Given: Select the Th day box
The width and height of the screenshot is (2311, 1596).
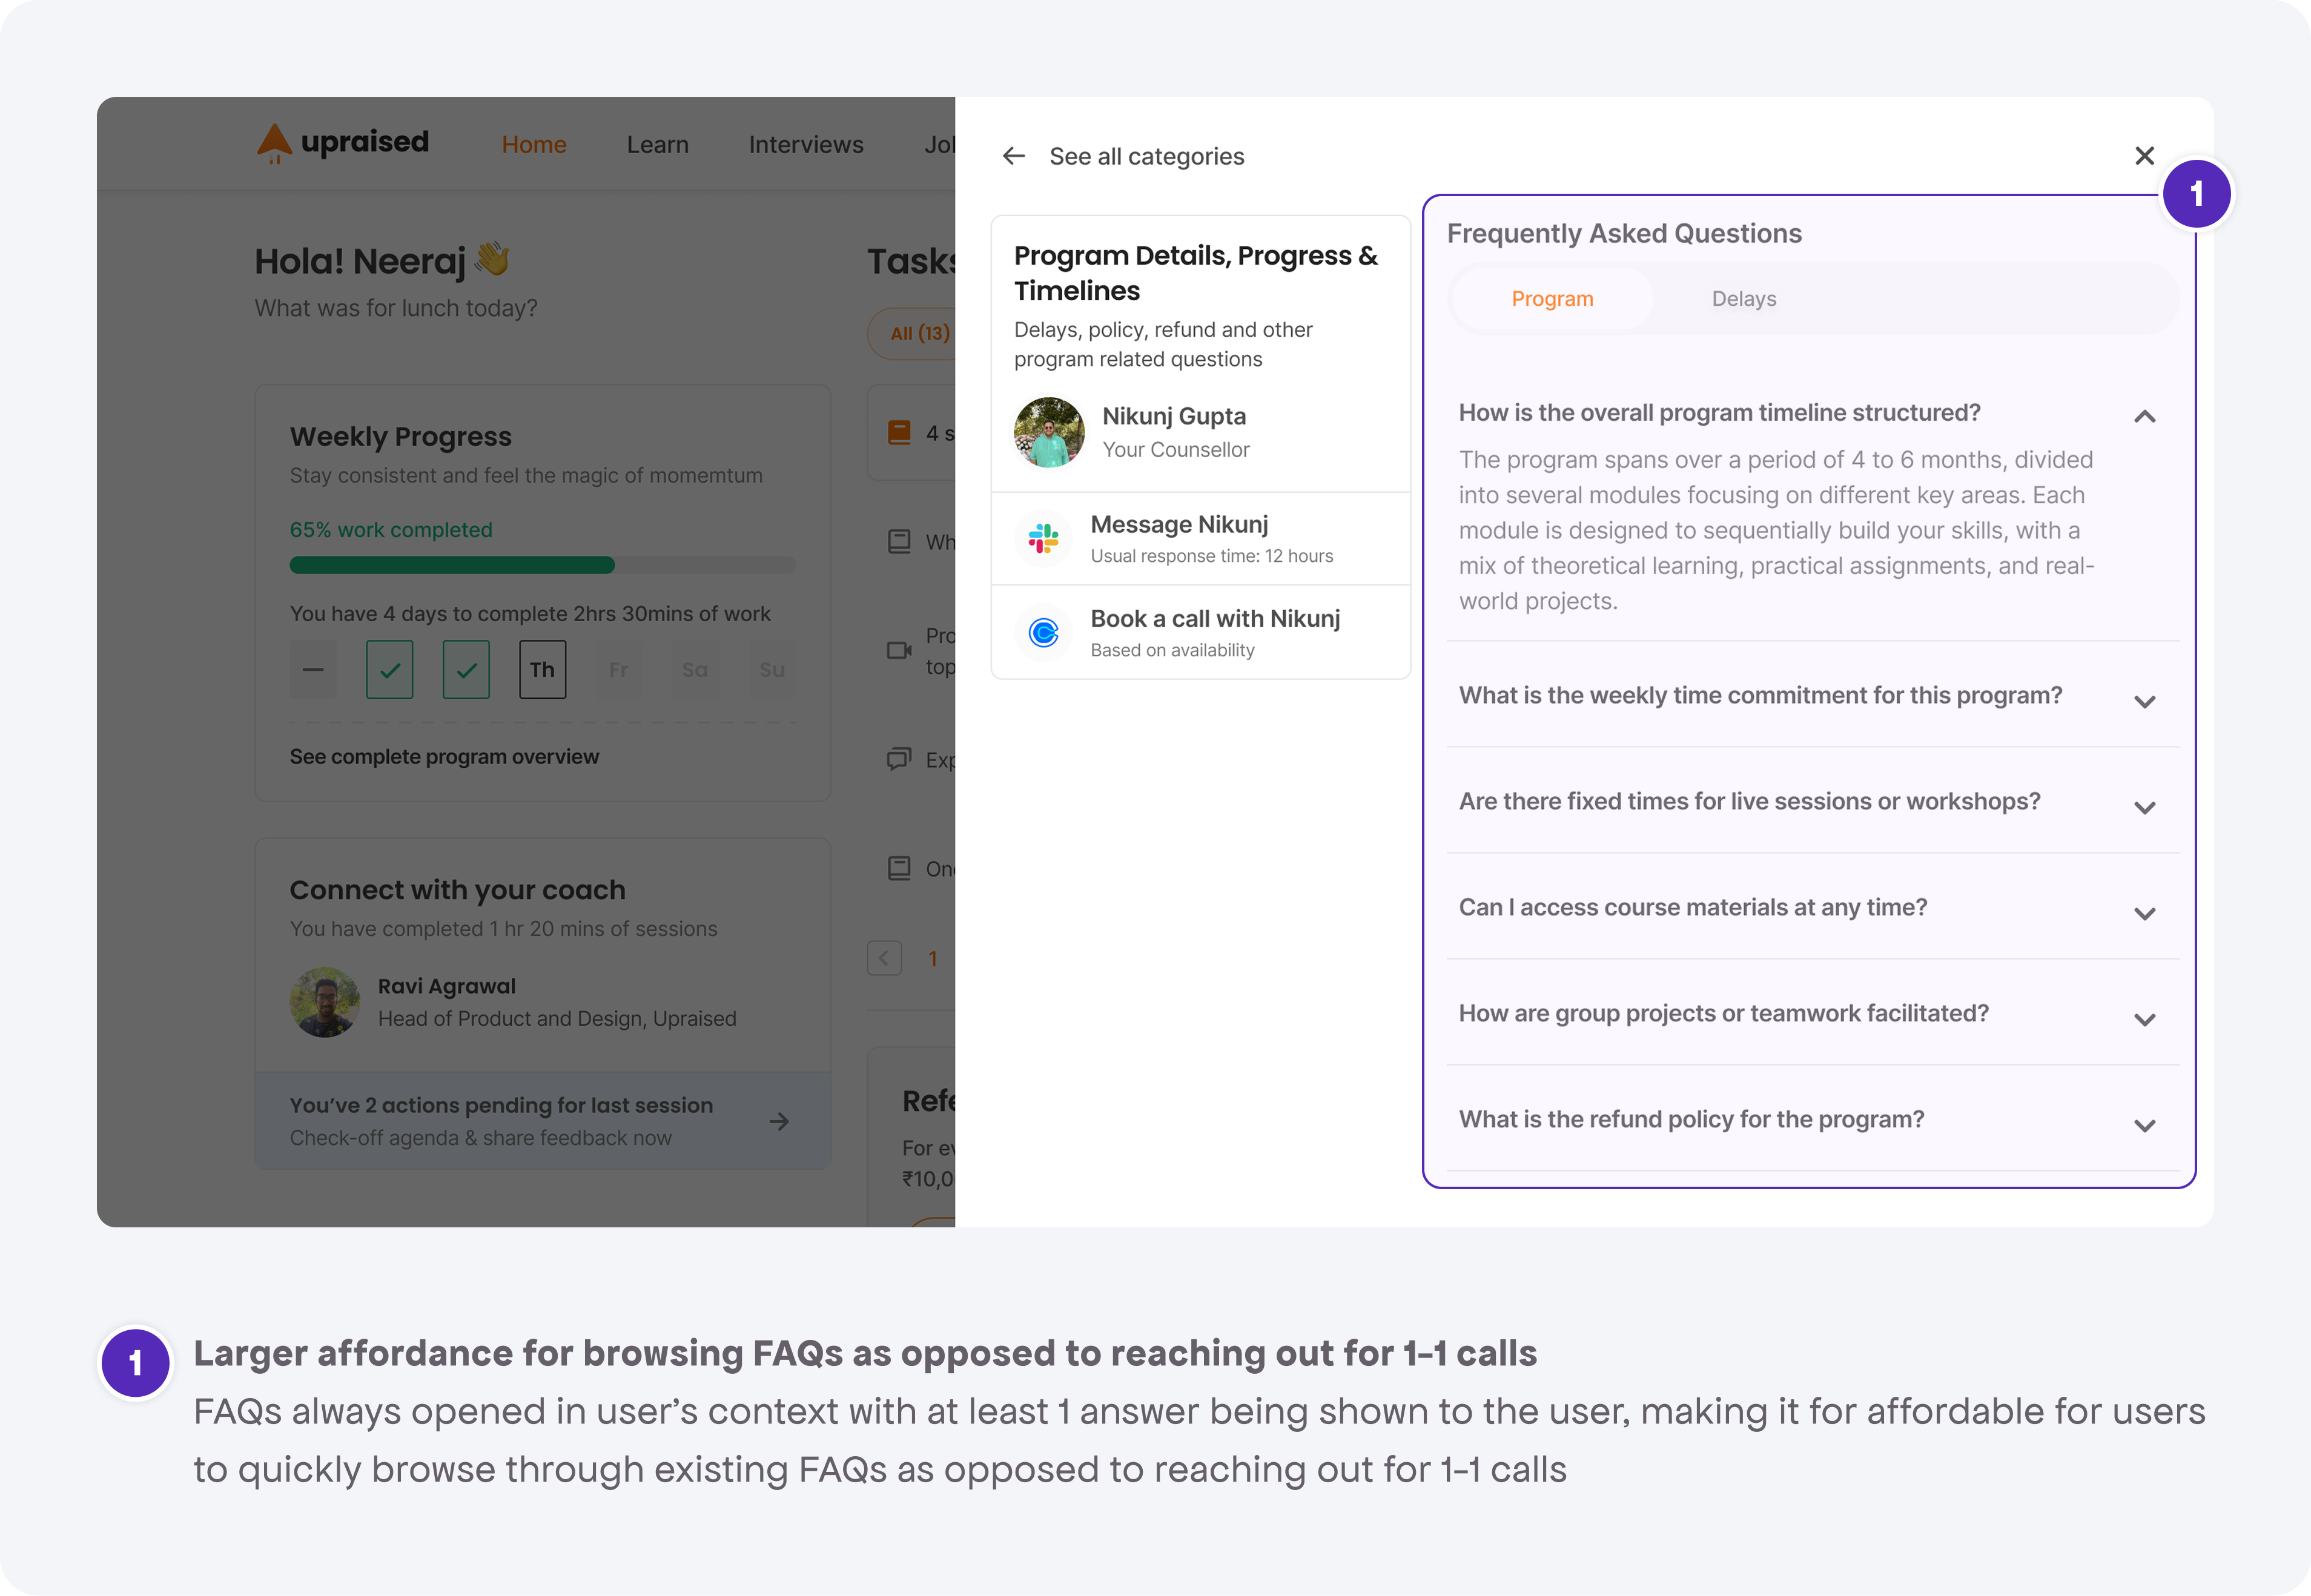Looking at the screenshot, I should click(x=543, y=670).
